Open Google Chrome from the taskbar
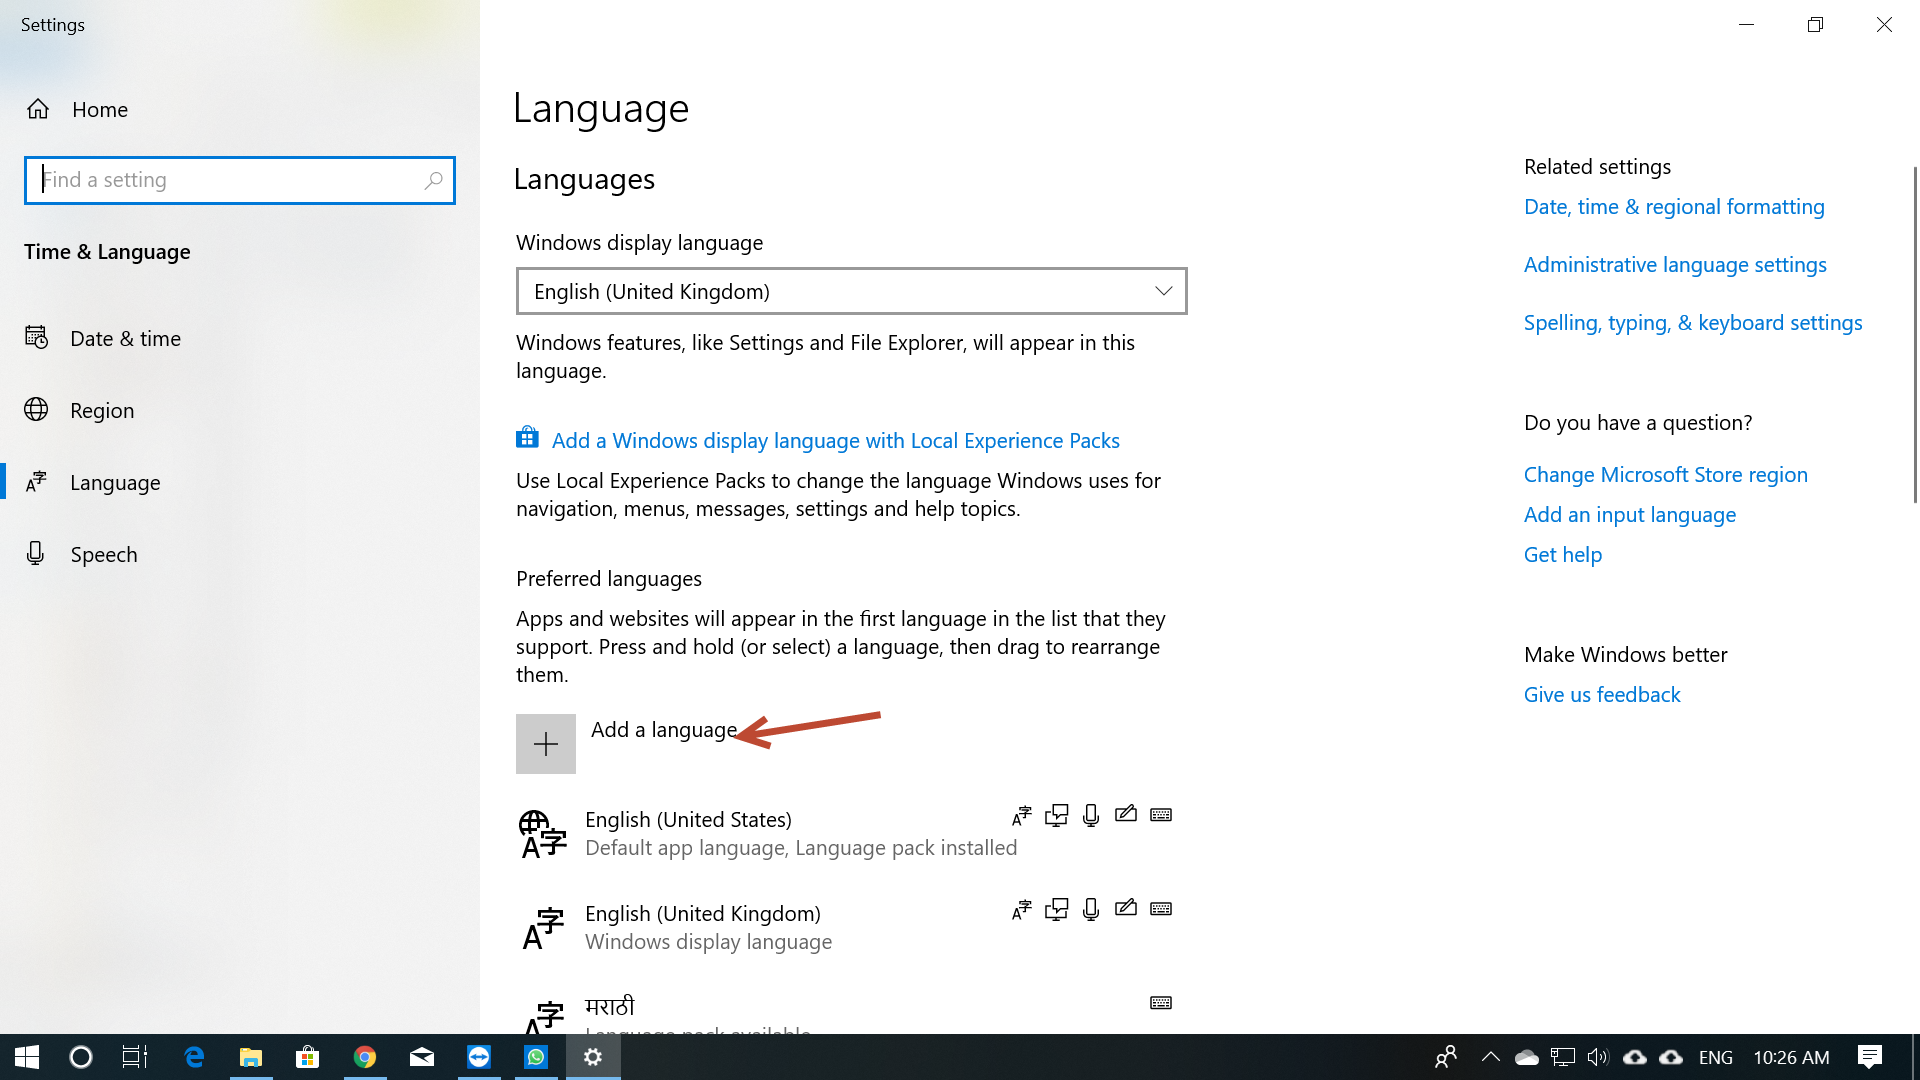Viewport: 1920px width, 1080px height. 365,1057
